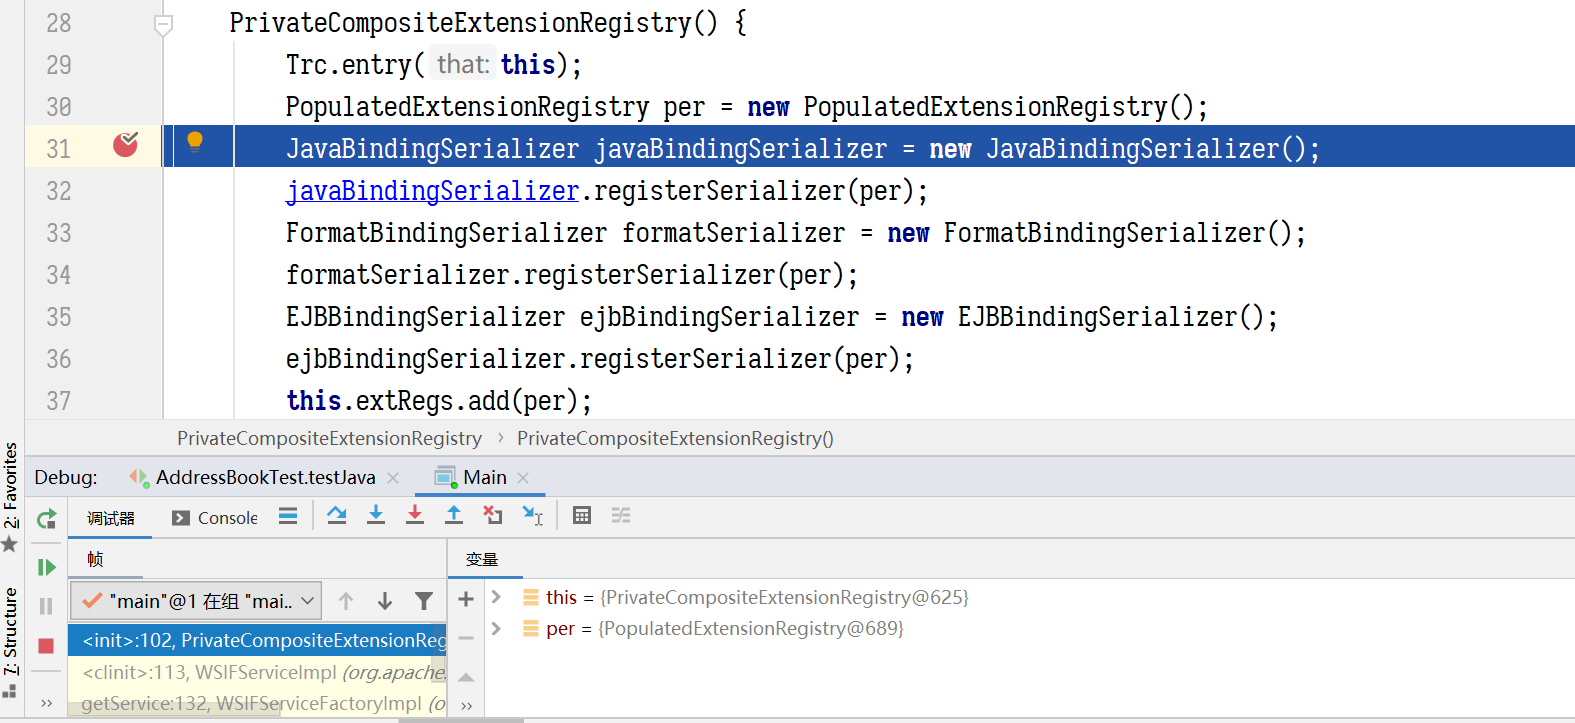Click the Step Over debugger icon
This screenshot has height=723, width=1575.
(x=337, y=515)
